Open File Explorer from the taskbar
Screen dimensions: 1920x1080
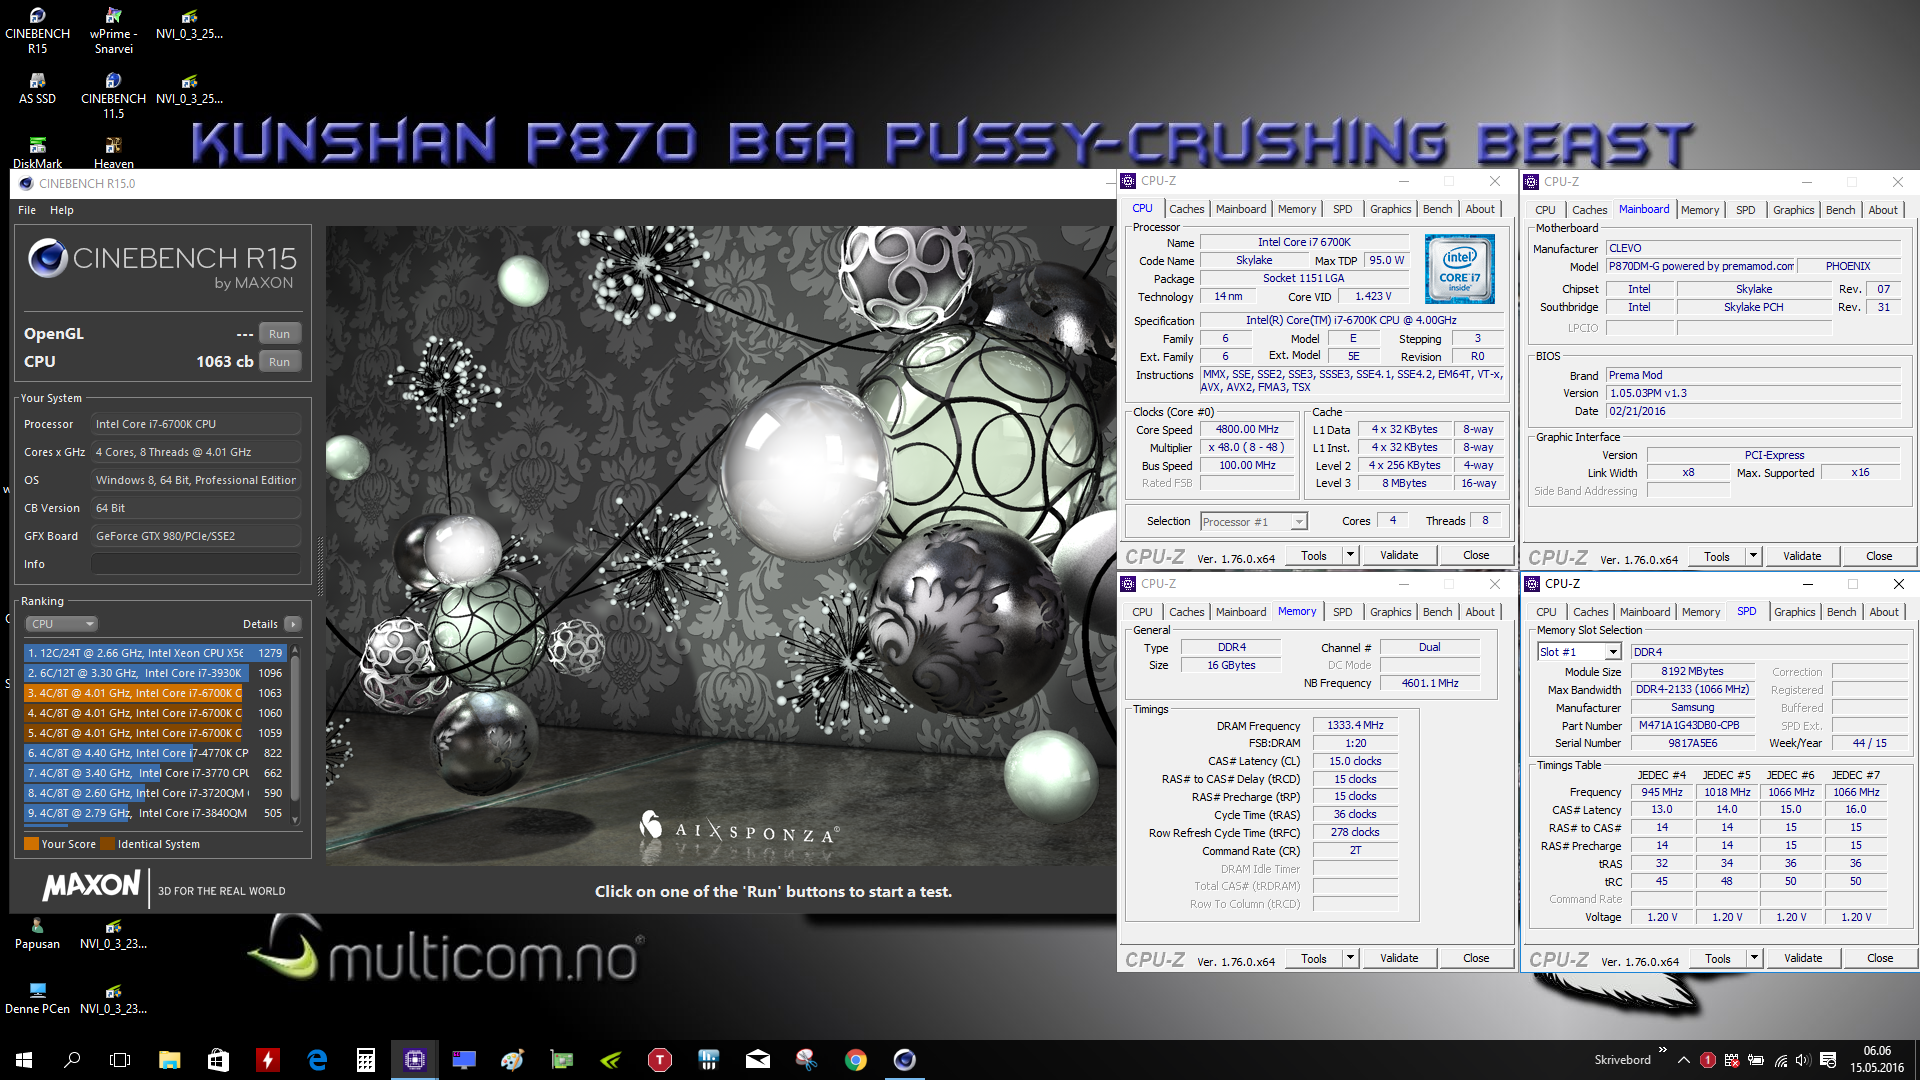[x=170, y=1060]
